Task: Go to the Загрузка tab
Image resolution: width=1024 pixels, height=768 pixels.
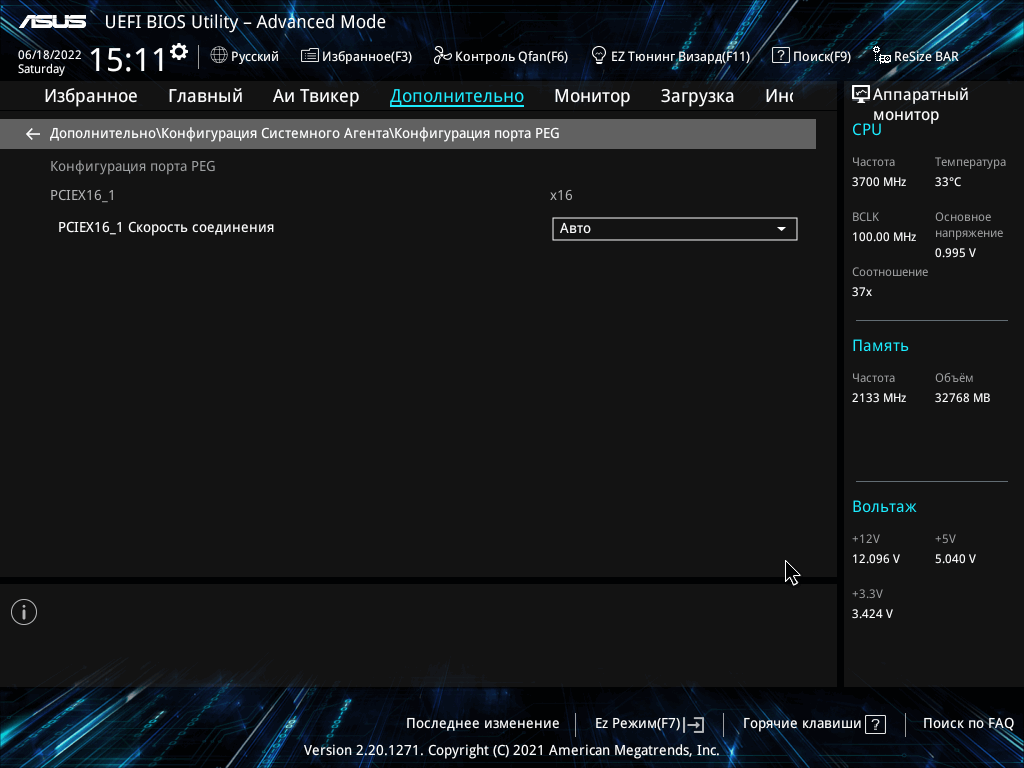Action: [x=697, y=96]
